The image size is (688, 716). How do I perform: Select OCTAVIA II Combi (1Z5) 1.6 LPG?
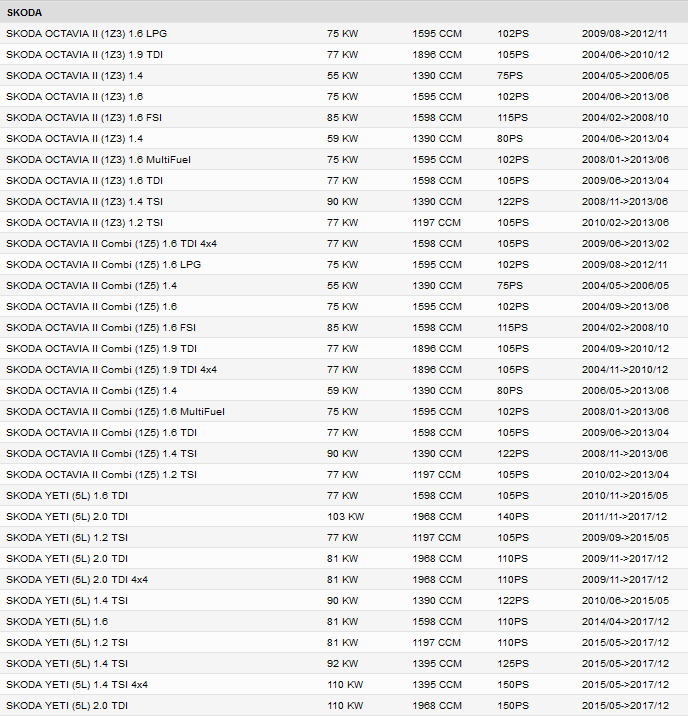pos(344,265)
